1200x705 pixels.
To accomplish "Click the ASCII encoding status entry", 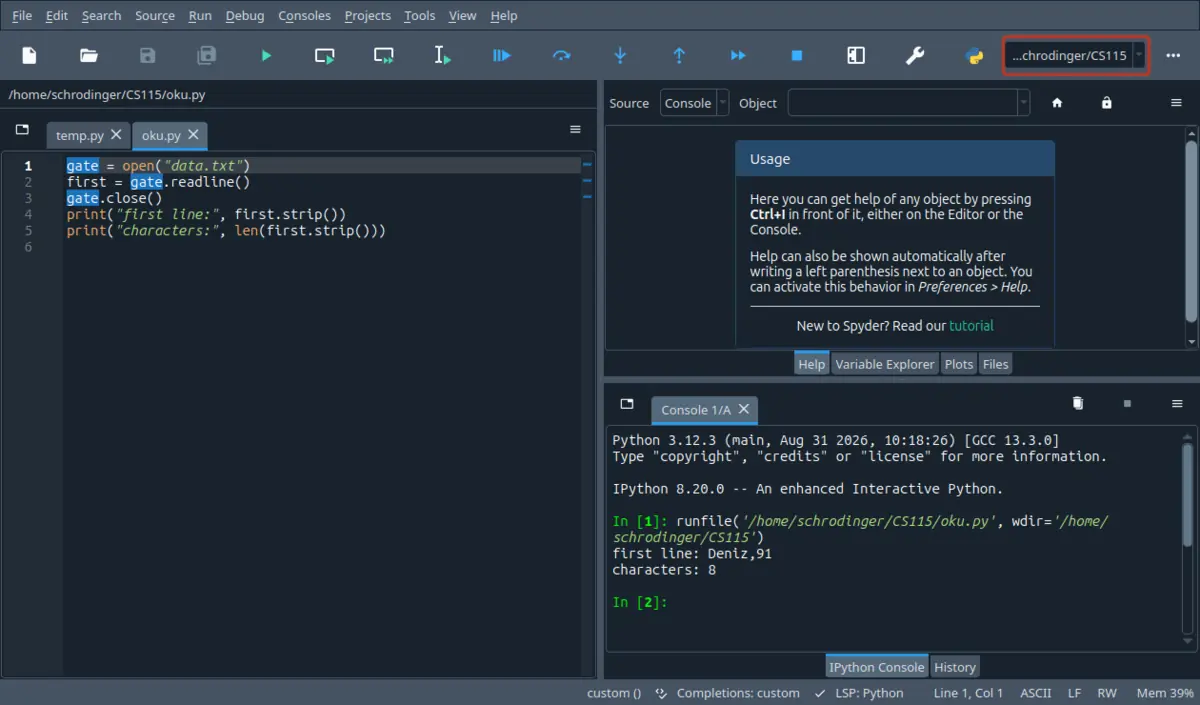I will pos(1036,693).
